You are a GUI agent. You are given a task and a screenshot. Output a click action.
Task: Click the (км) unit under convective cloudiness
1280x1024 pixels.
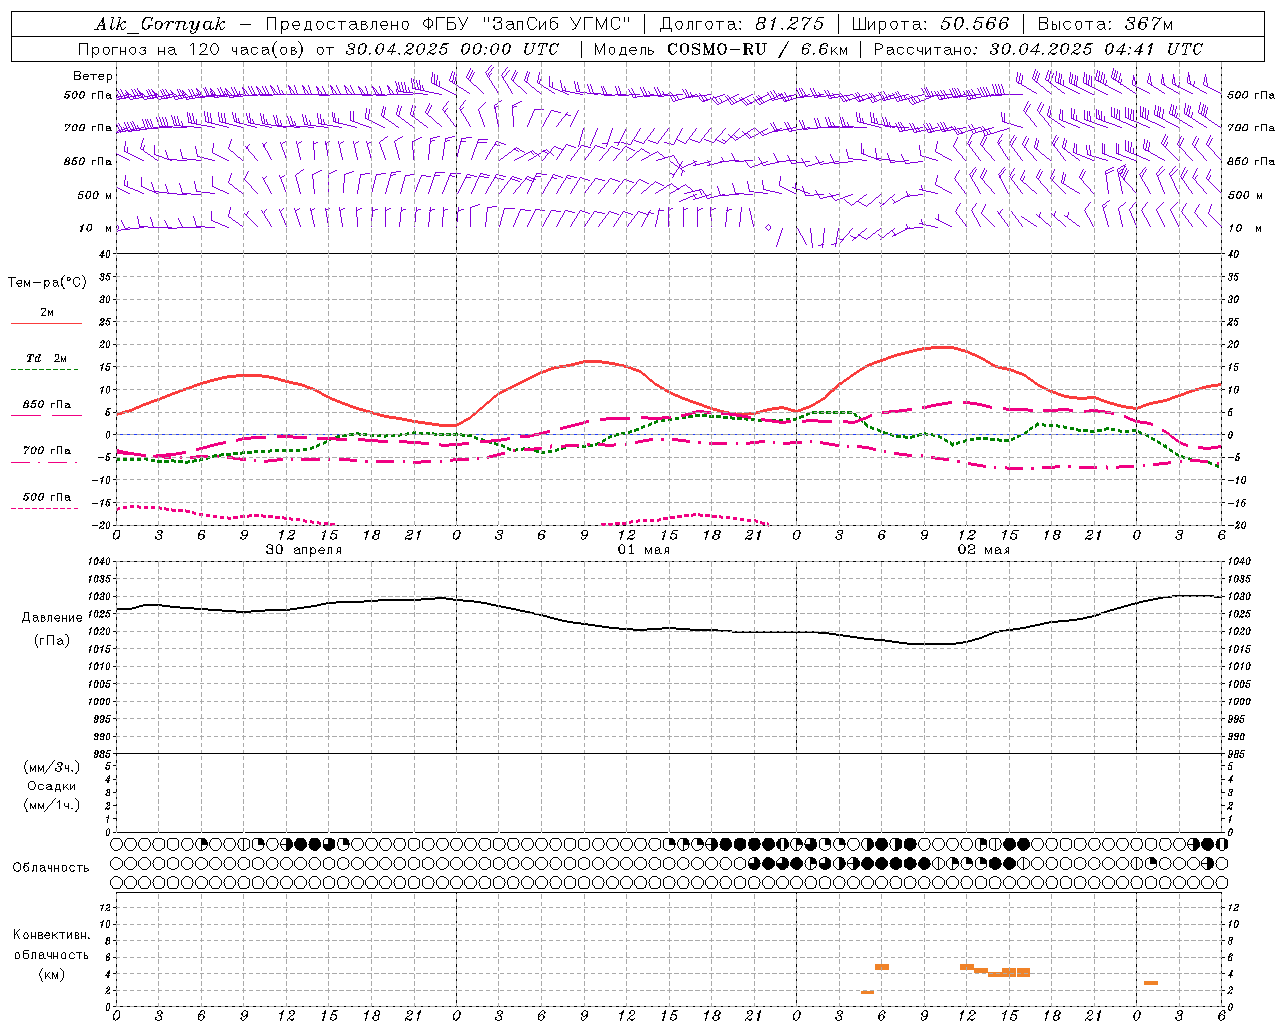click(x=52, y=974)
